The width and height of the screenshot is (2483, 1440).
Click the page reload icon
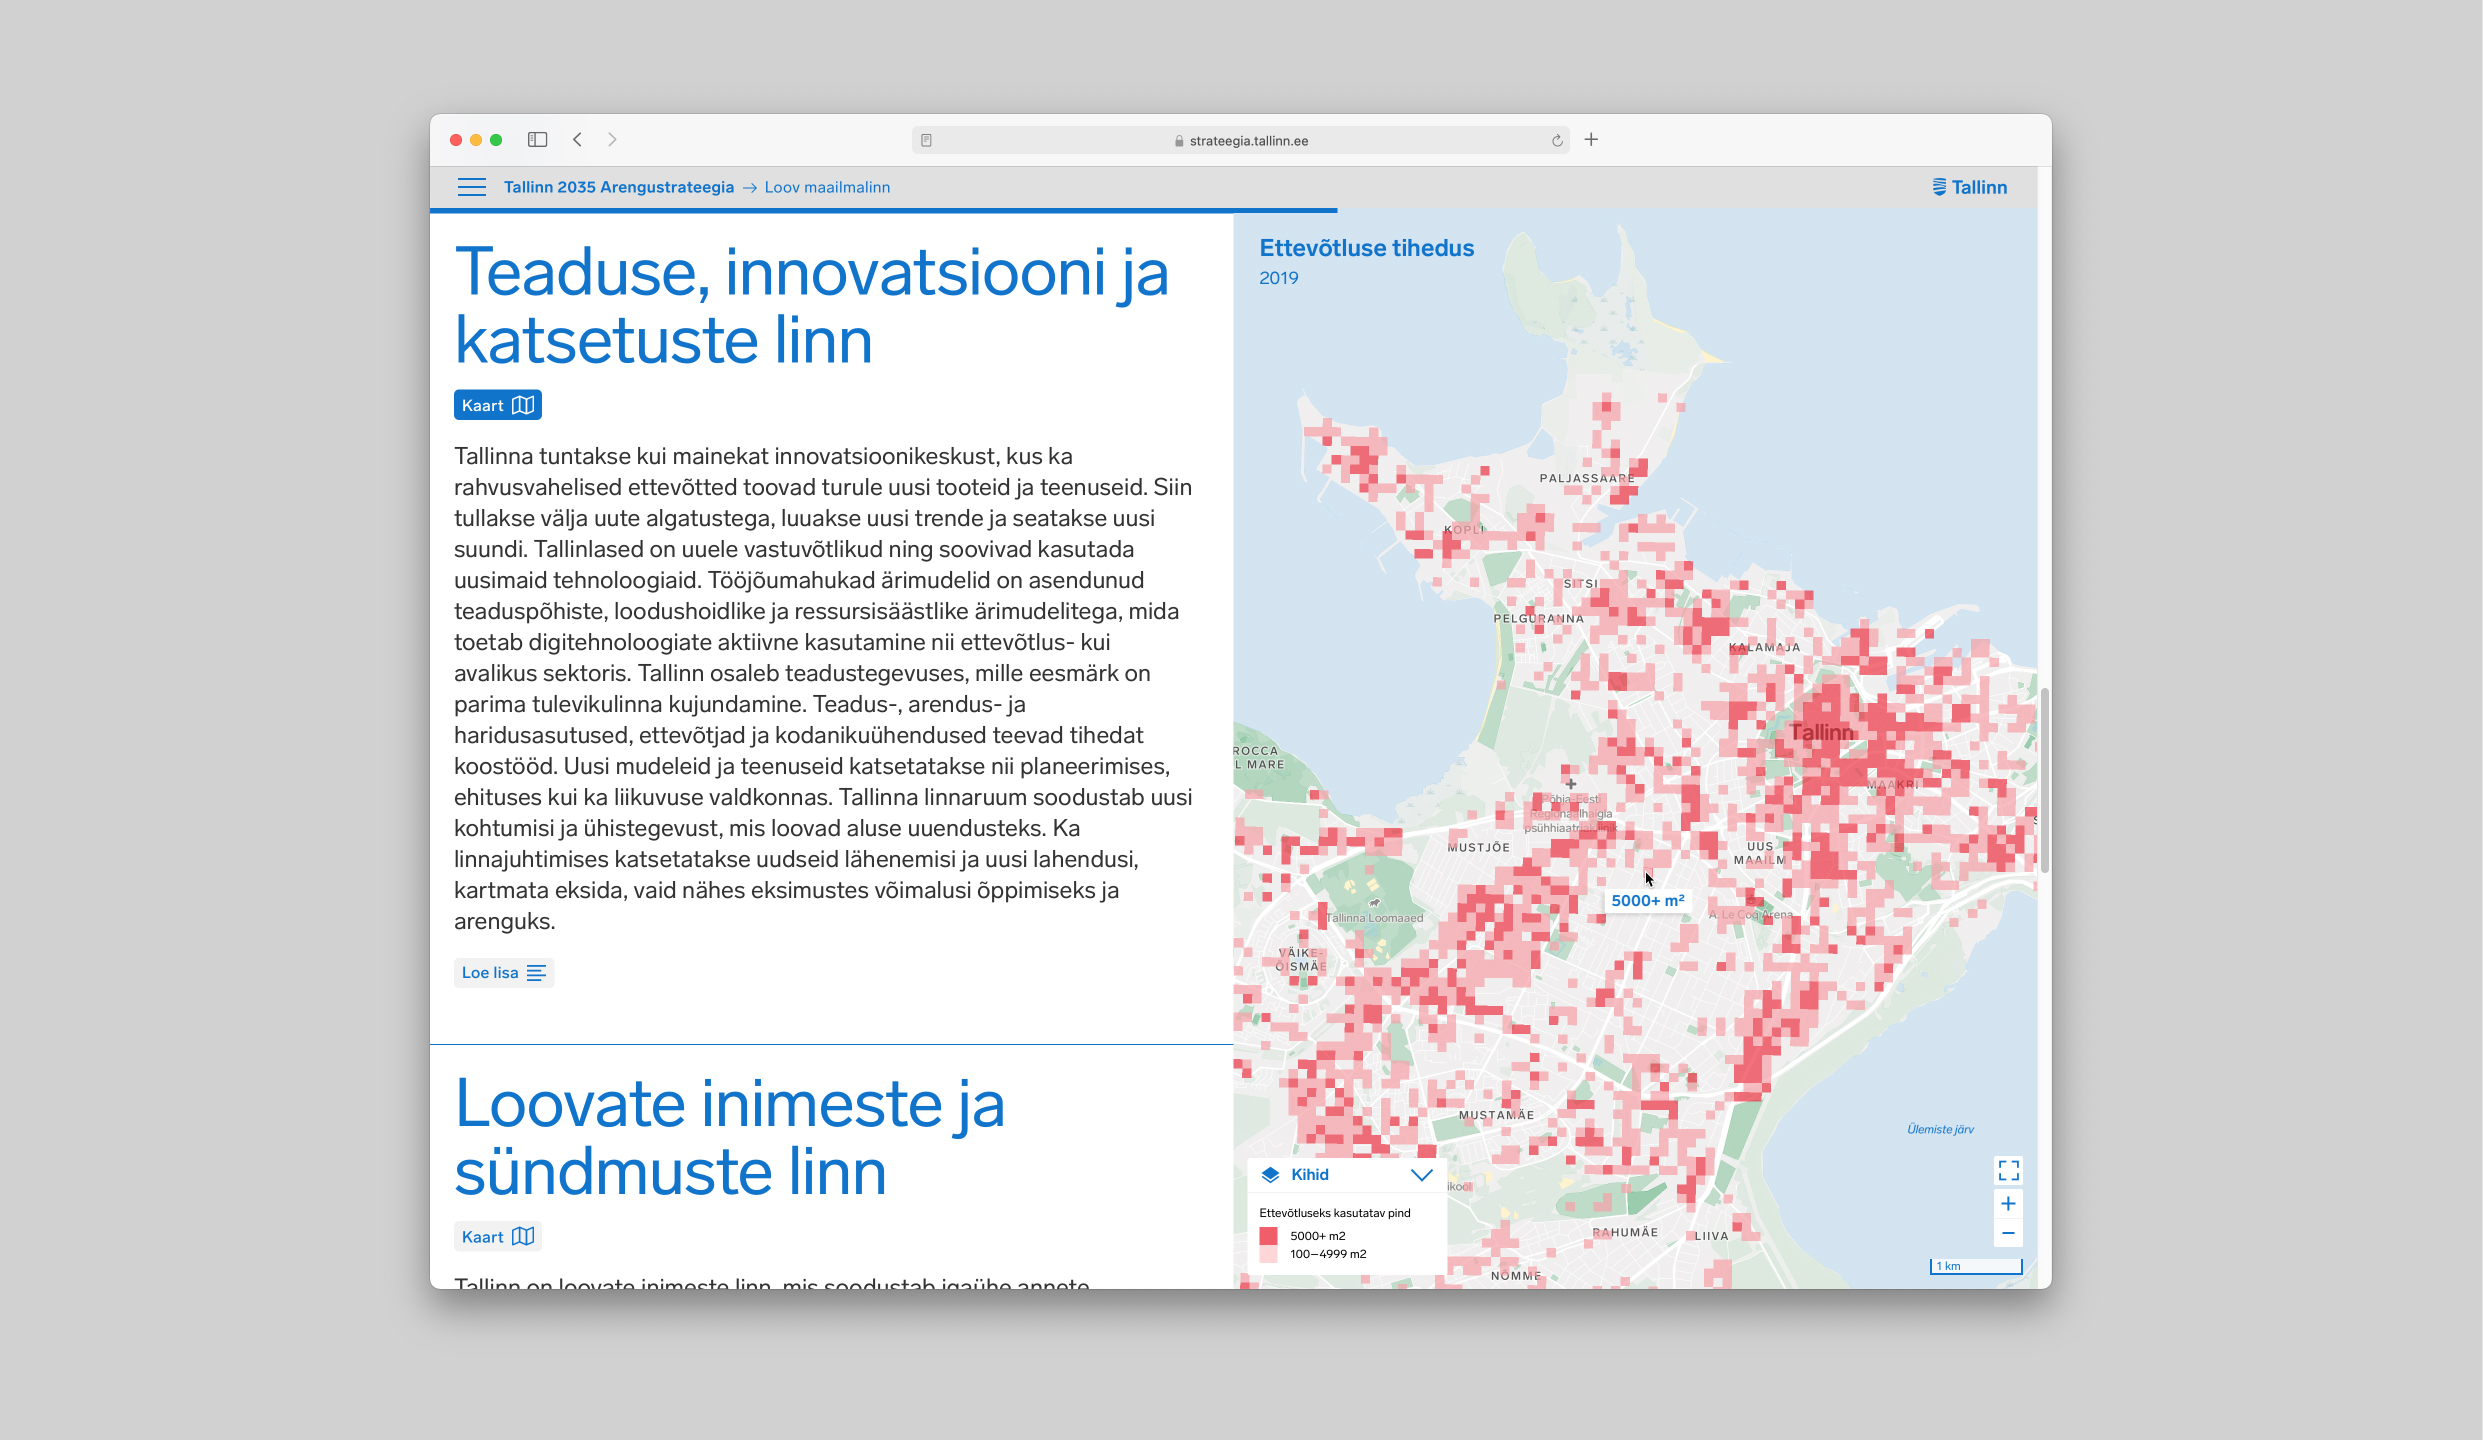pos(1556,141)
